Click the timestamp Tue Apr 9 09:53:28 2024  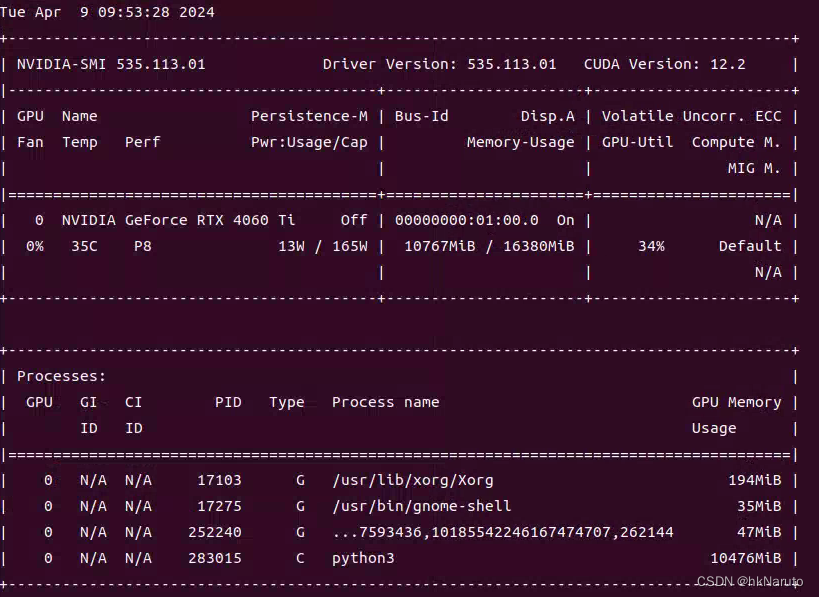[107, 12]
